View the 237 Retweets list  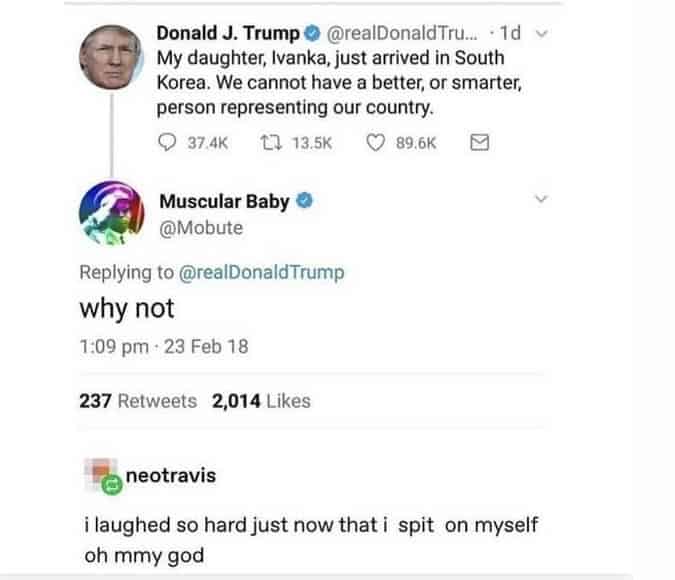point(138,401)
